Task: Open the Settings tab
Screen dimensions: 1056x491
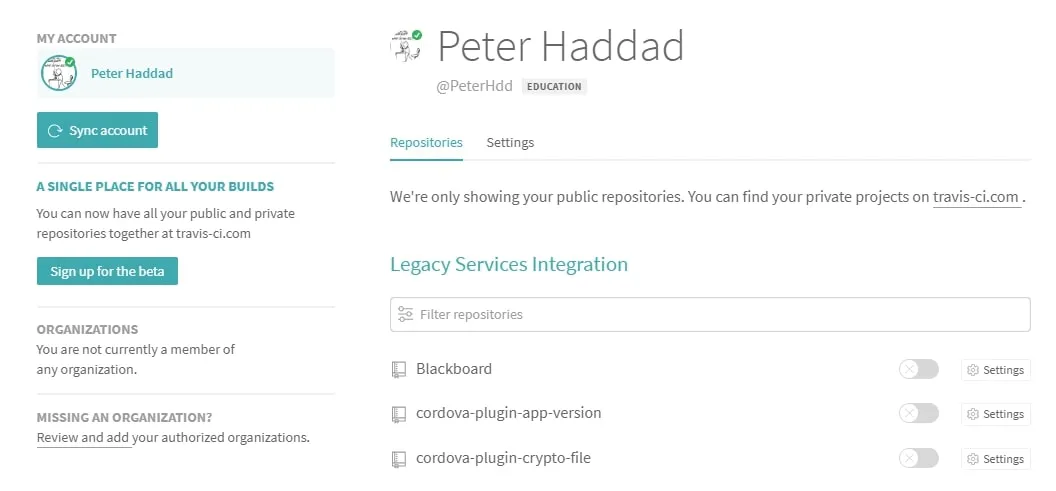Action: 510,143
